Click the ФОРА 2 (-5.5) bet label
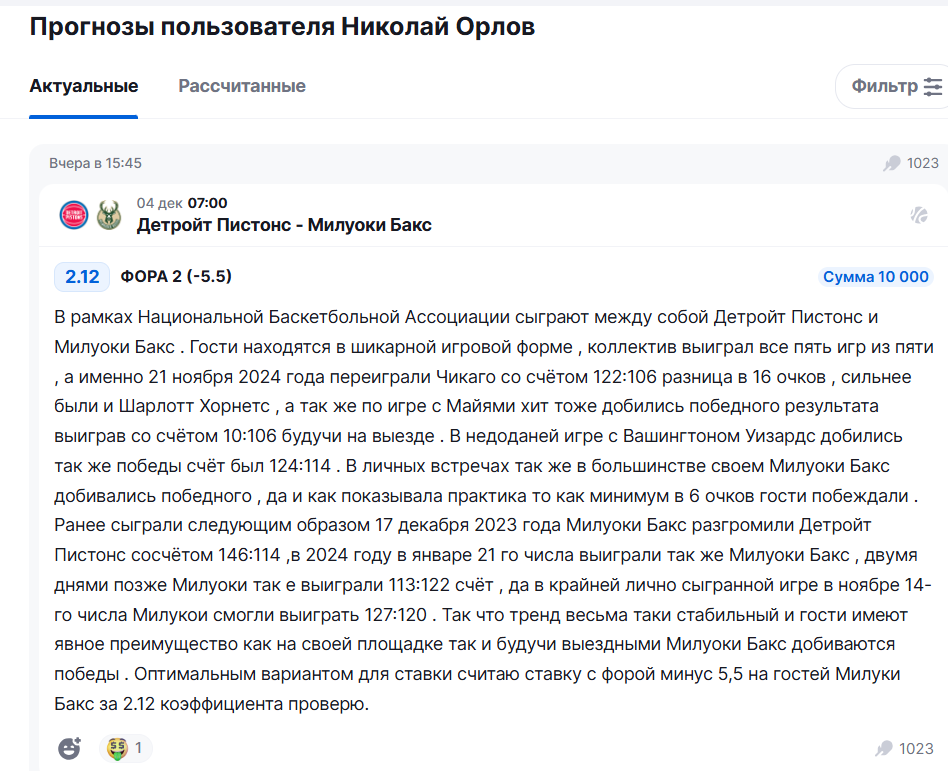 pos(176,277)
